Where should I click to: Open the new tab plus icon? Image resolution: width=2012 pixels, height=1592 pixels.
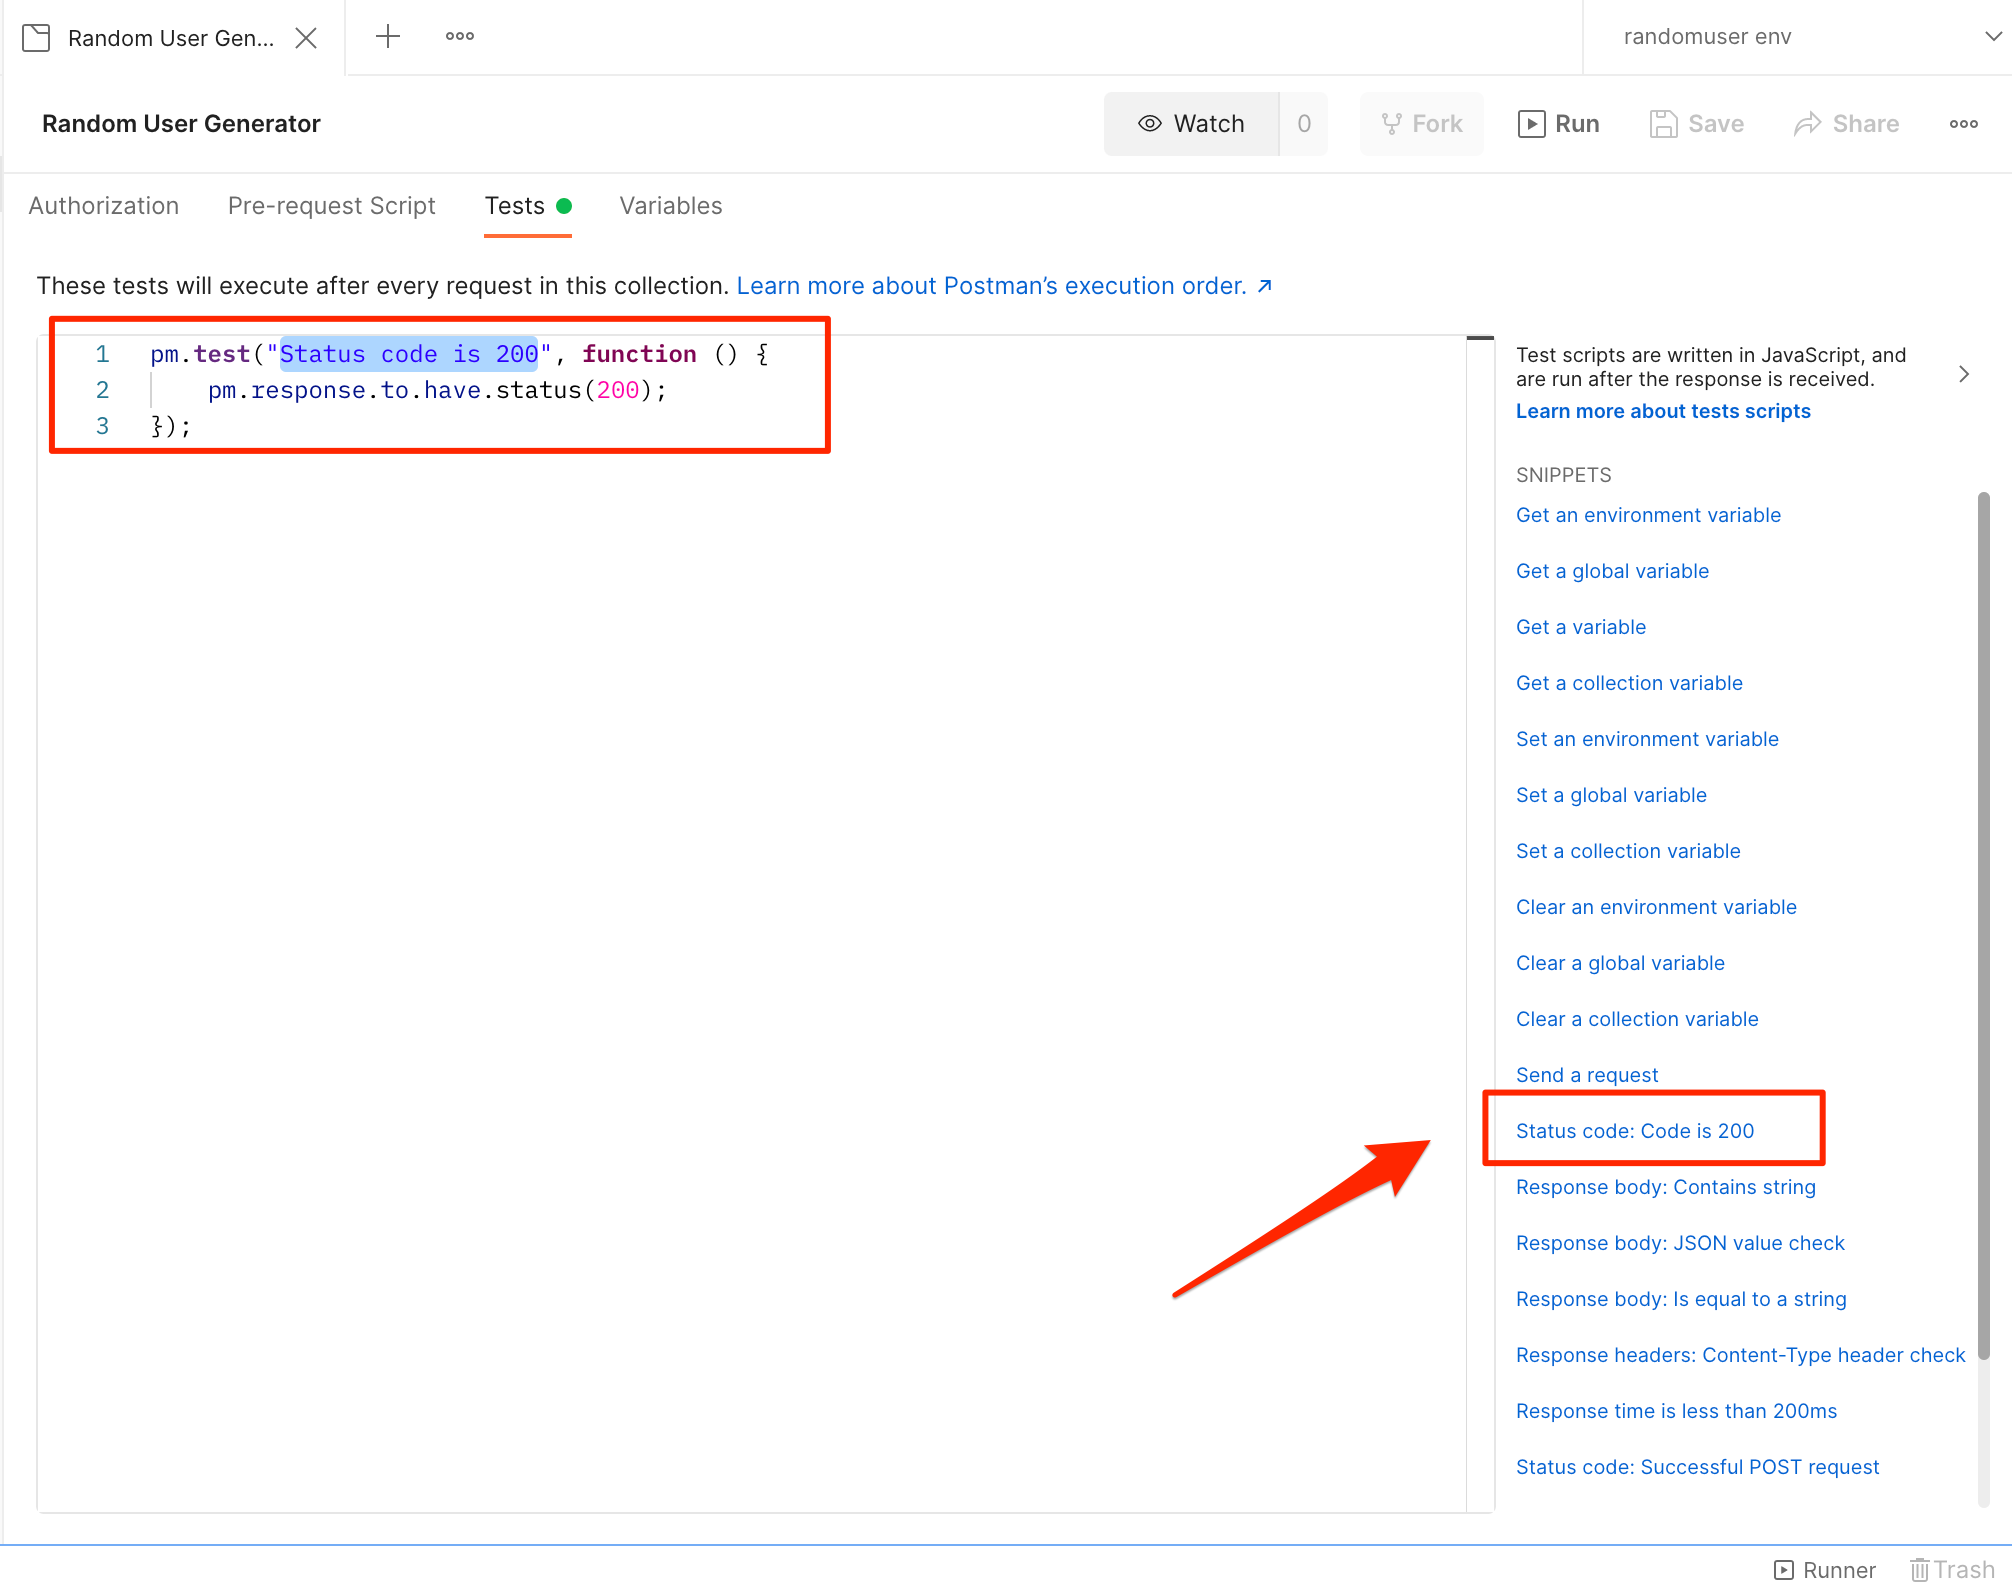point(388,37)
